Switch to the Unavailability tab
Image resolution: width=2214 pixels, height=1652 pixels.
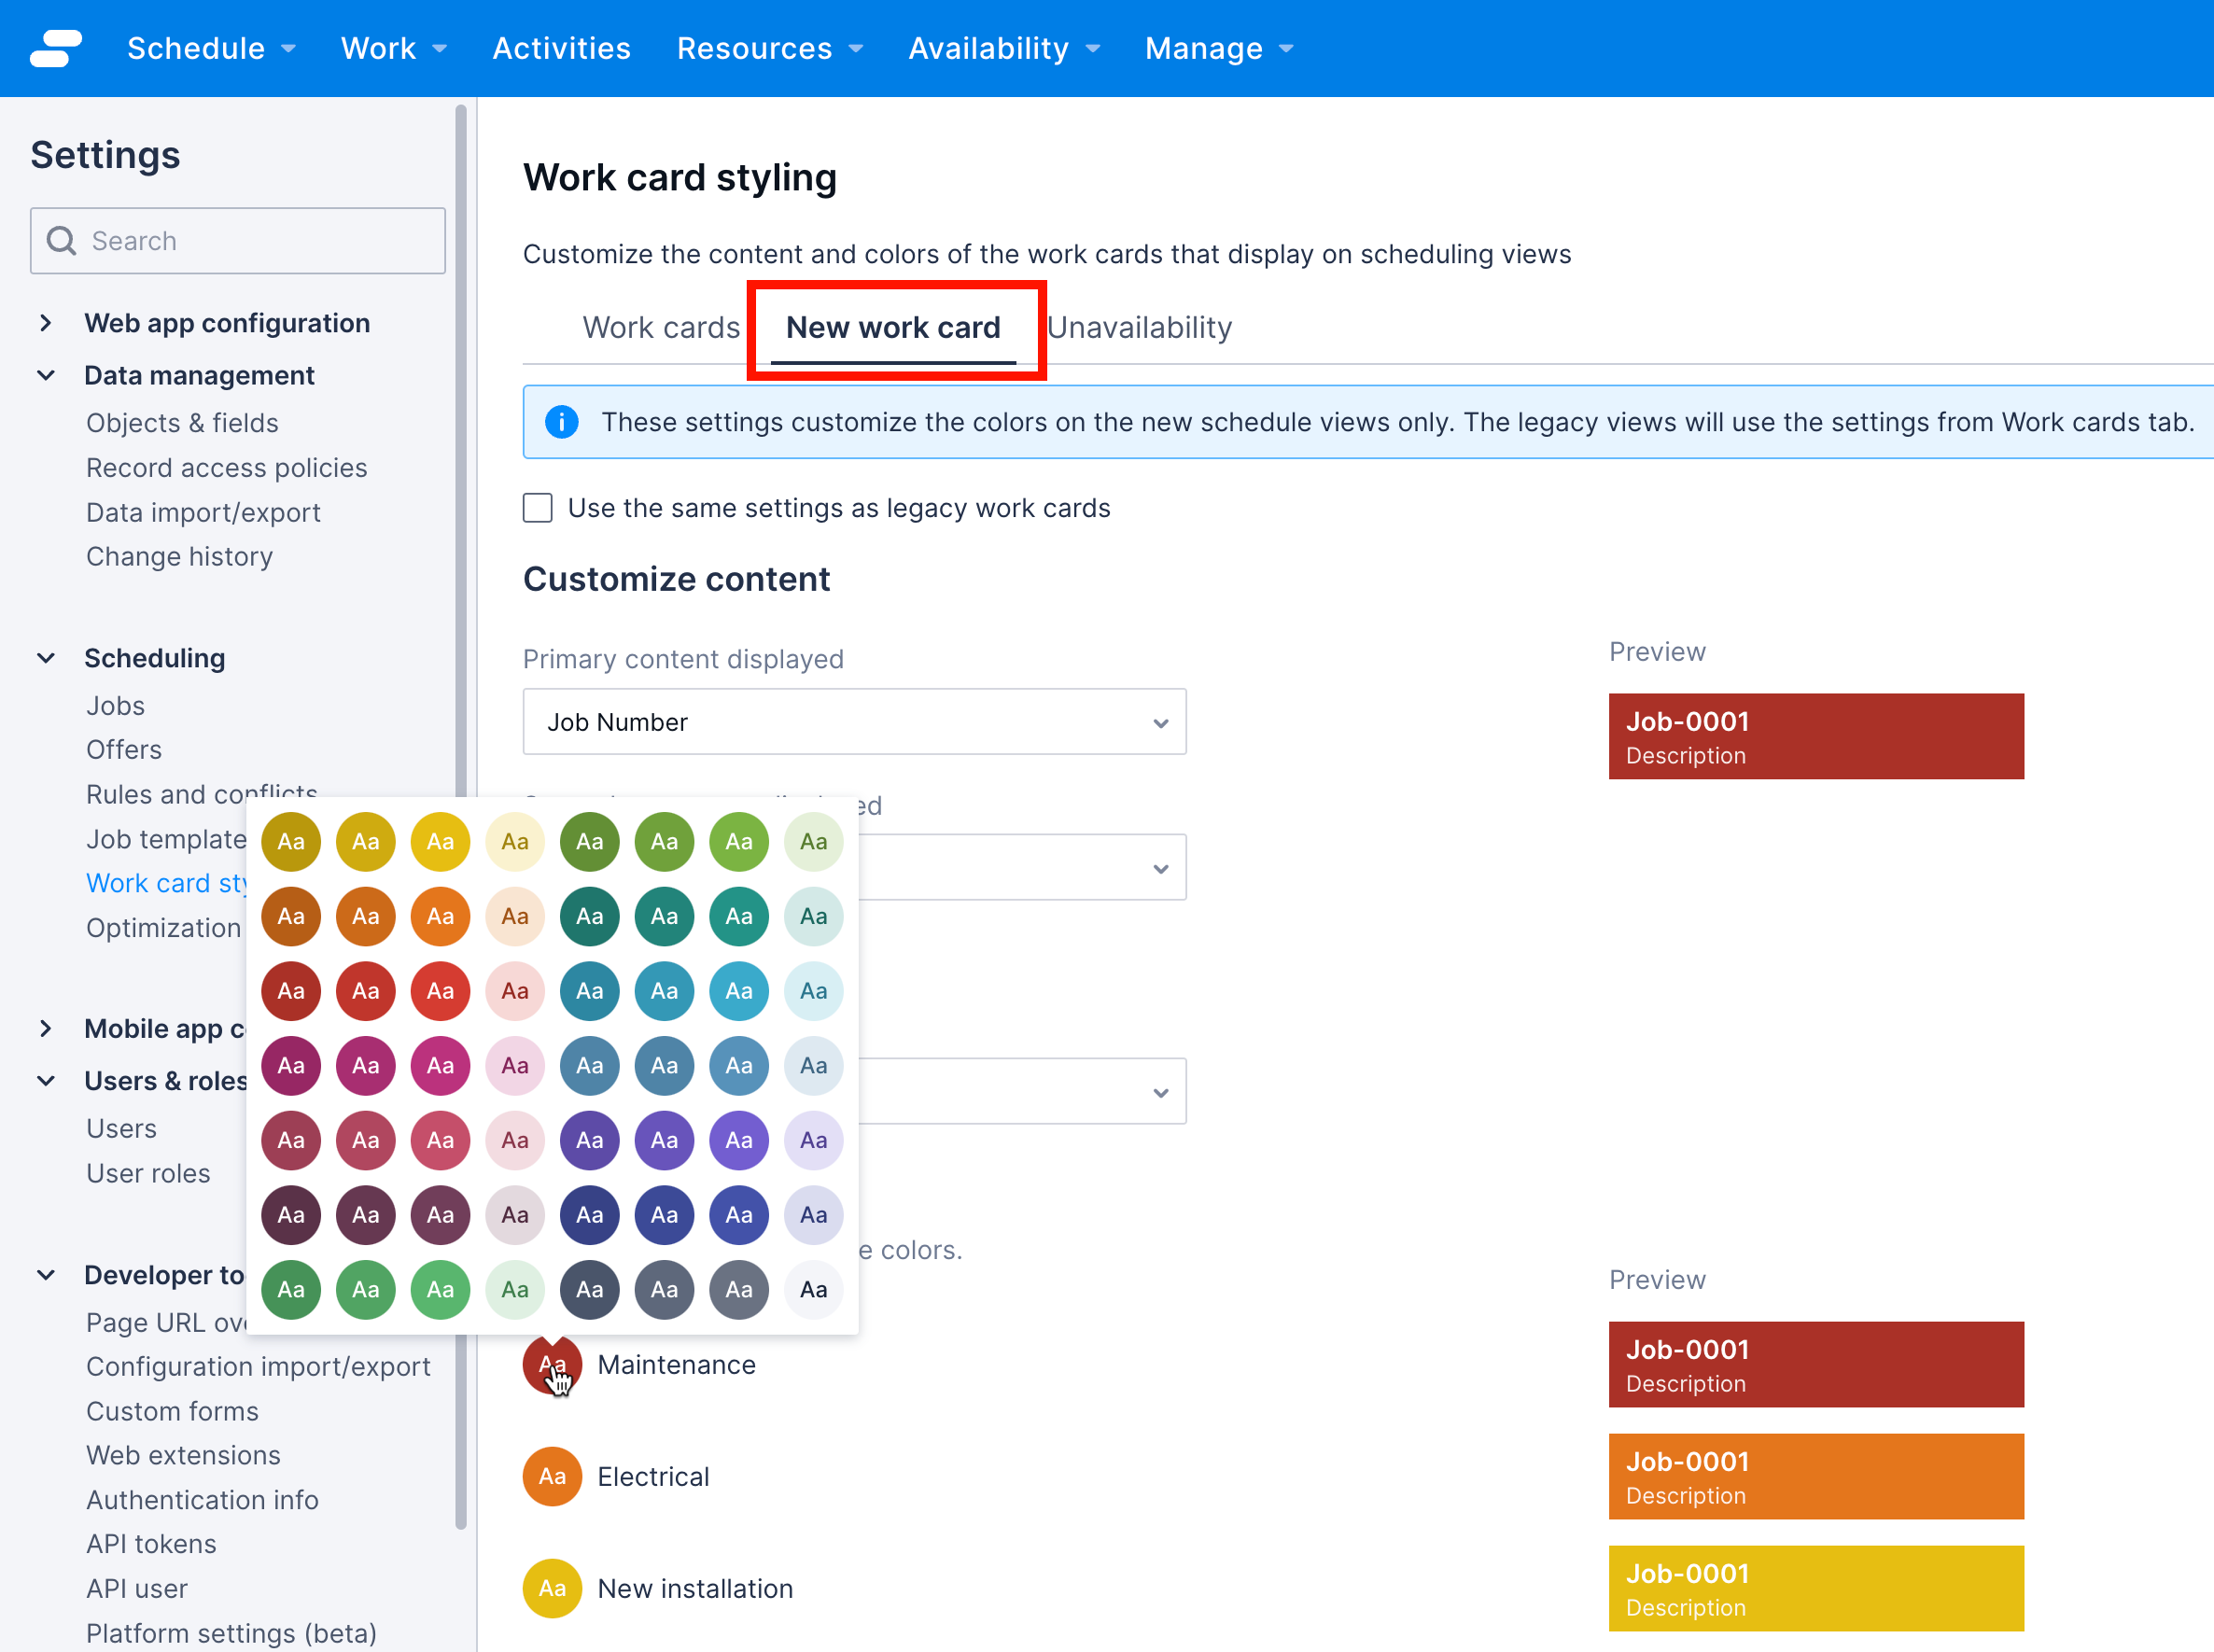click(x=1140, y=327)
